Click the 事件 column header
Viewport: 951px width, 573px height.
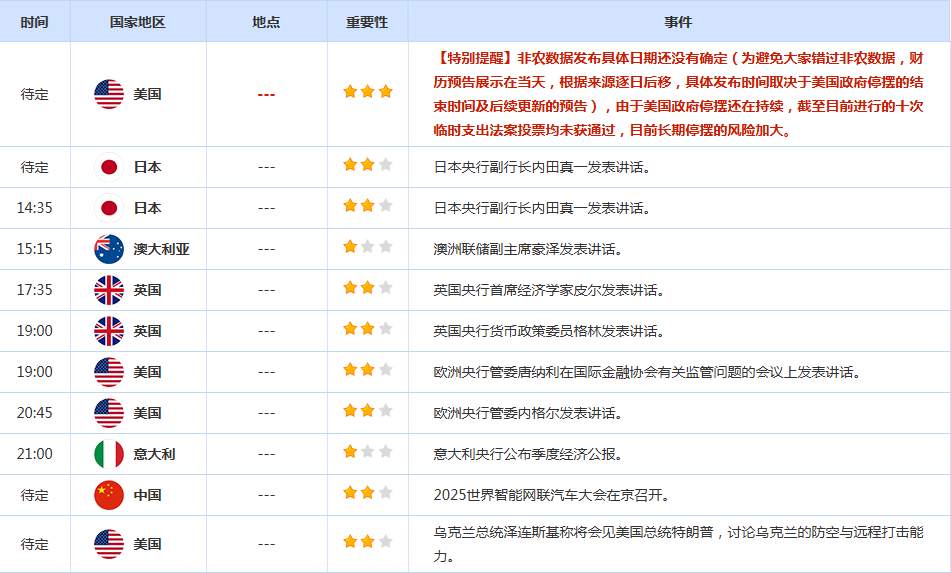click(x=678, y=22)
